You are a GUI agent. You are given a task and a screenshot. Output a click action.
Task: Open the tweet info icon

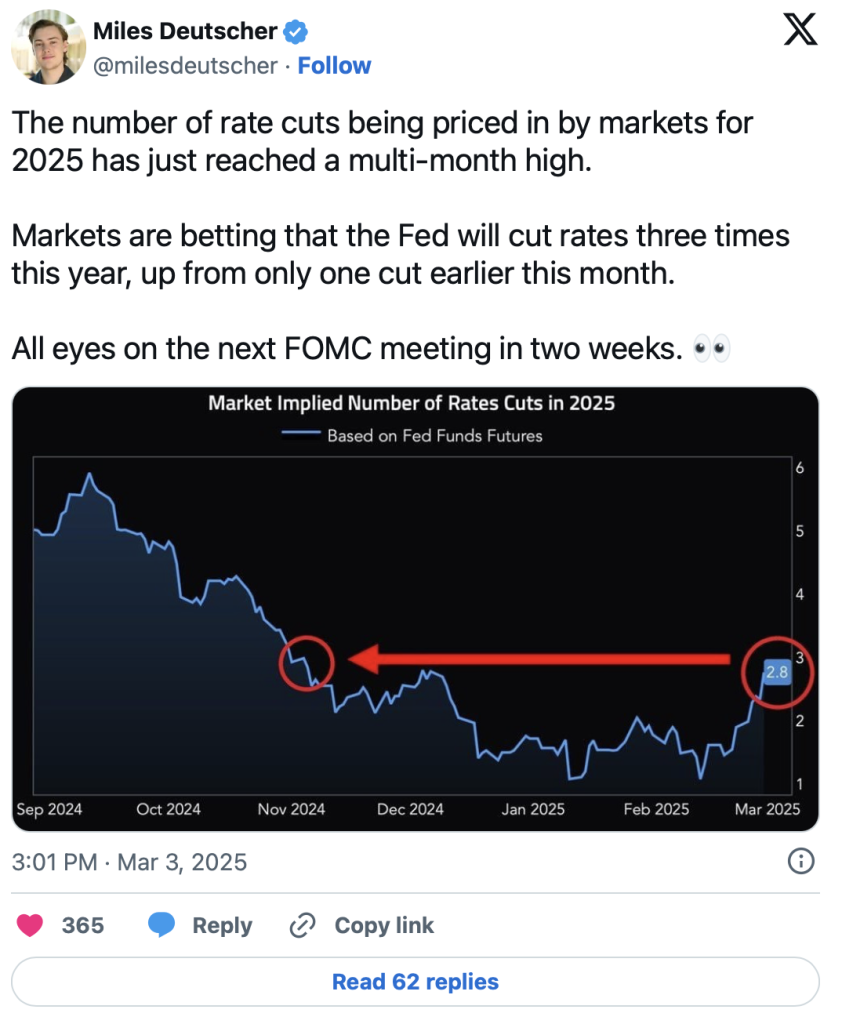click(x=801, y=861)
